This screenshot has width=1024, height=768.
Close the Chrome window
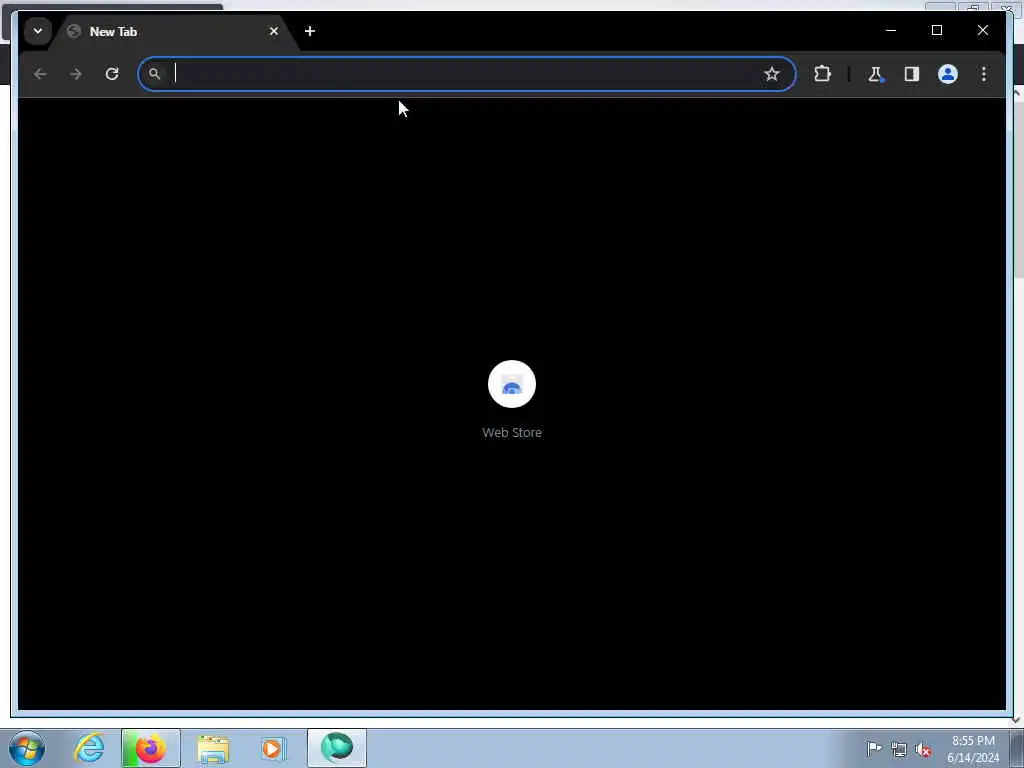982,30
